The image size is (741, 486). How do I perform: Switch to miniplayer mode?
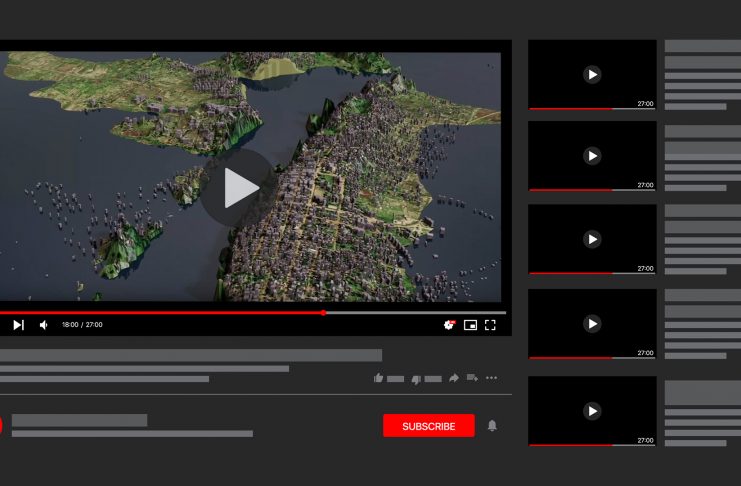click(x=470, y=325)
